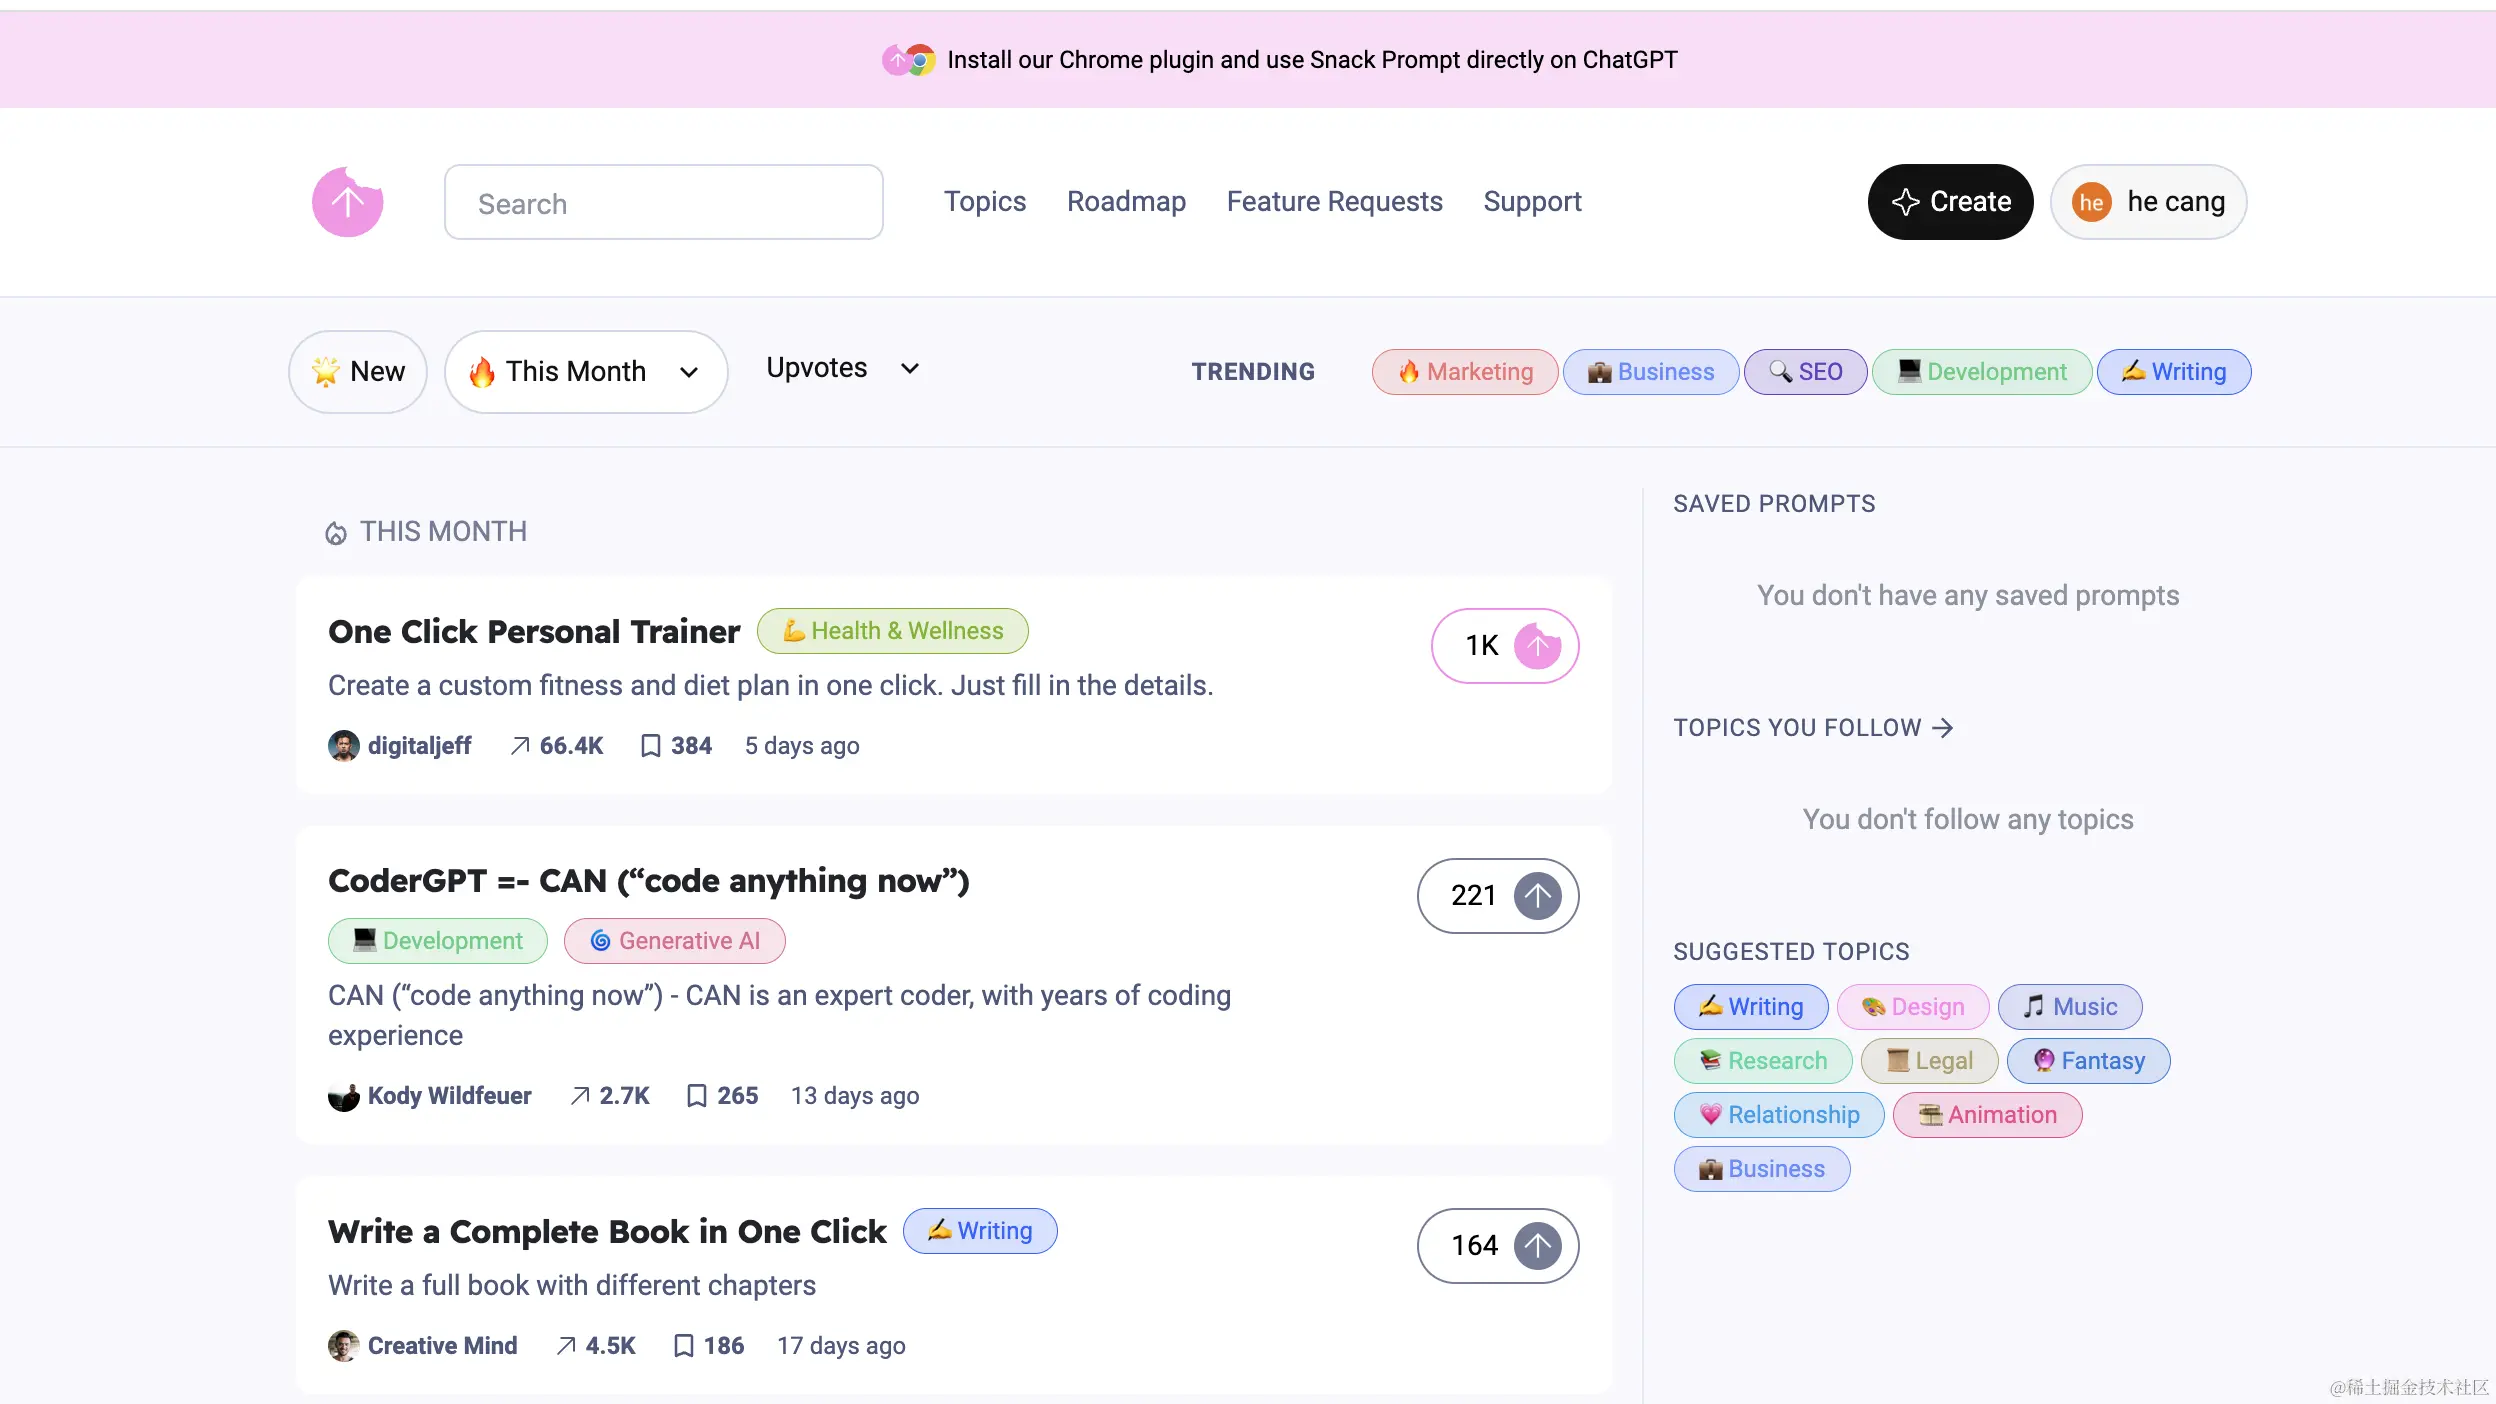Click Creative Mind's avatar
This screenshot has height=1404, width=2496.
click(x=343, y=1346)
